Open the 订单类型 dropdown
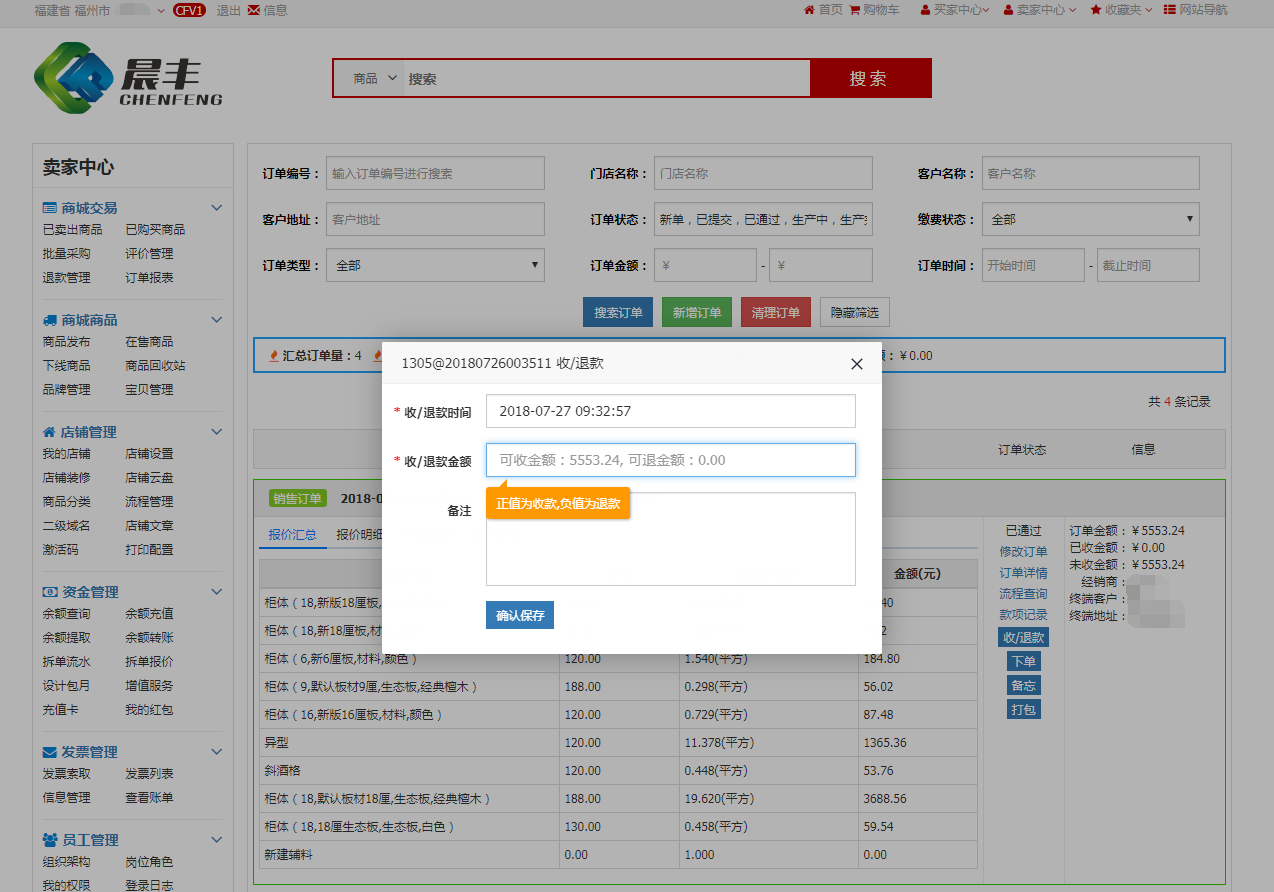Screen dimensions: 1274x892 (435, 265)
